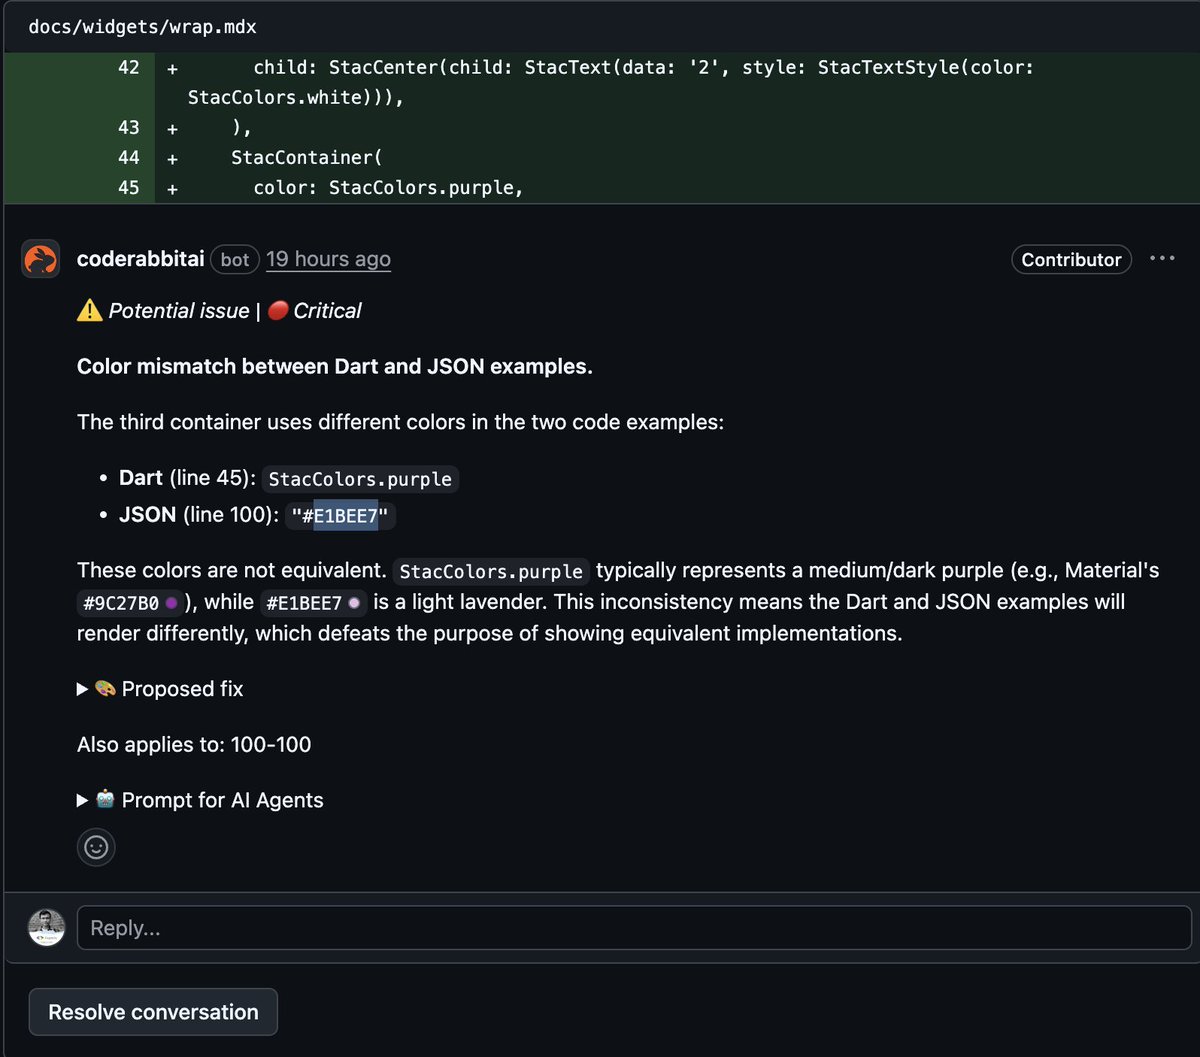Click the palette emoji beside Proposed fix

pos(108,688)
